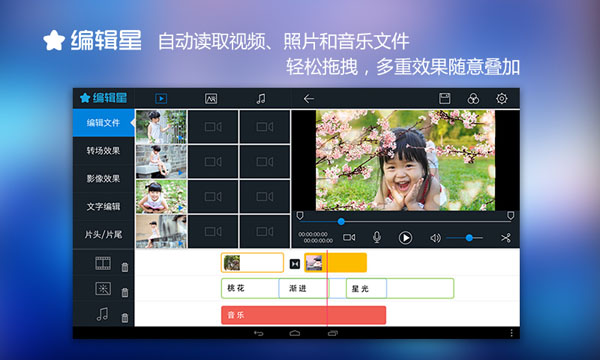Open the photo files tab icon
Image resolution: width=600 pixels, height=360 pixels.
click(211, 99)
